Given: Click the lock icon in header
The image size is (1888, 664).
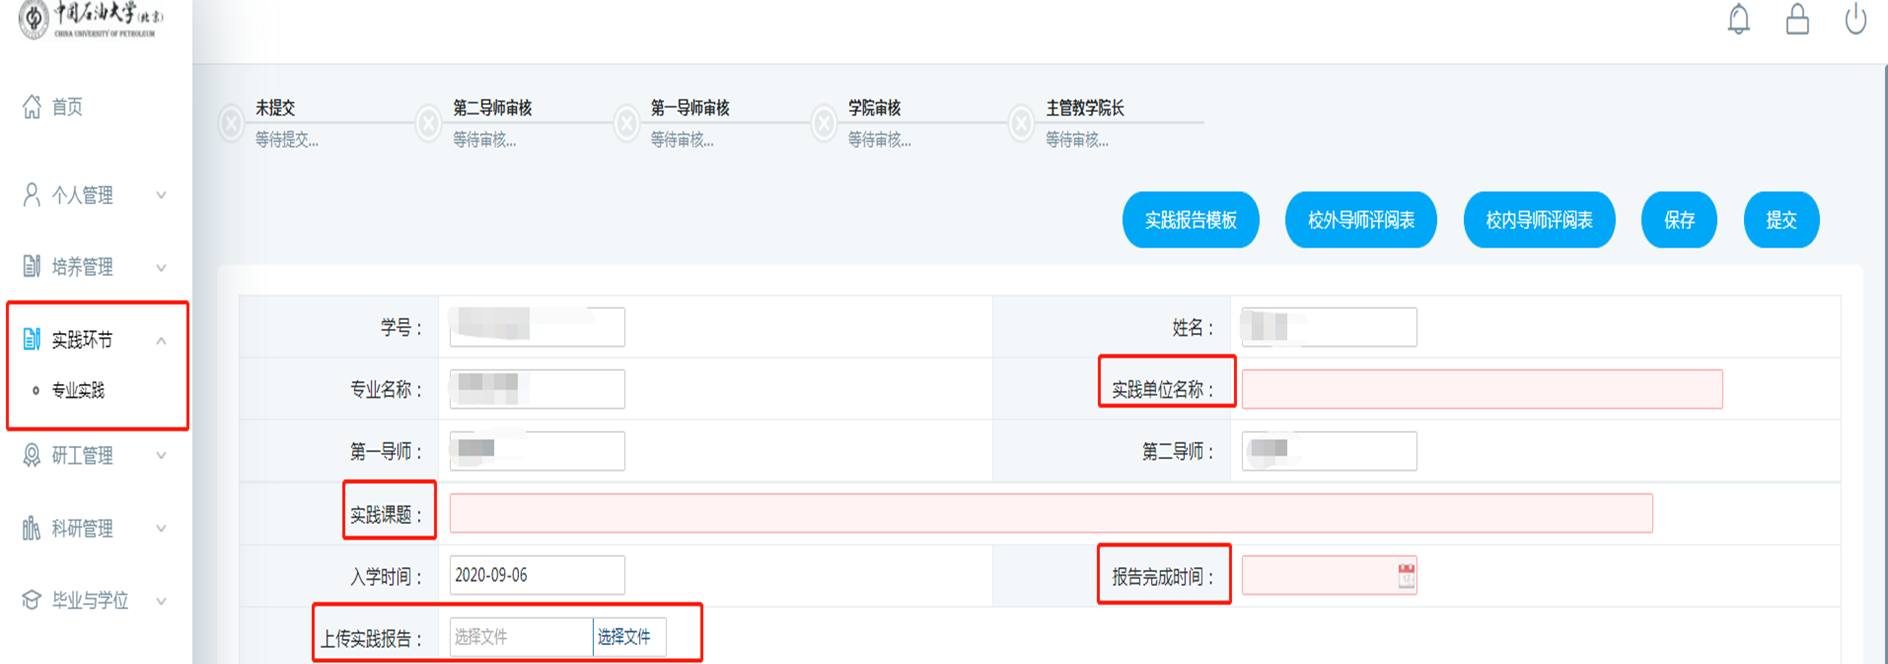Looking at the screenshot, I should point(1797,19).
